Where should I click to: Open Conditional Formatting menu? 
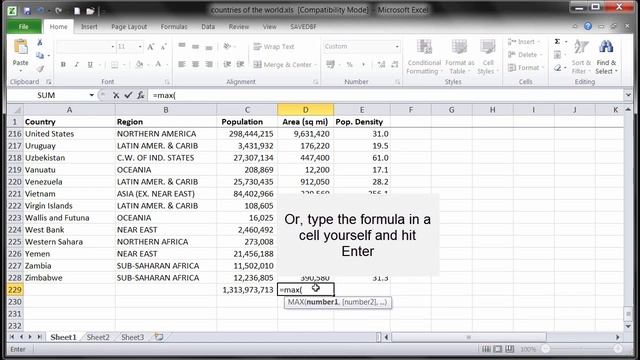pyautogui.click(x=424, y=57)
